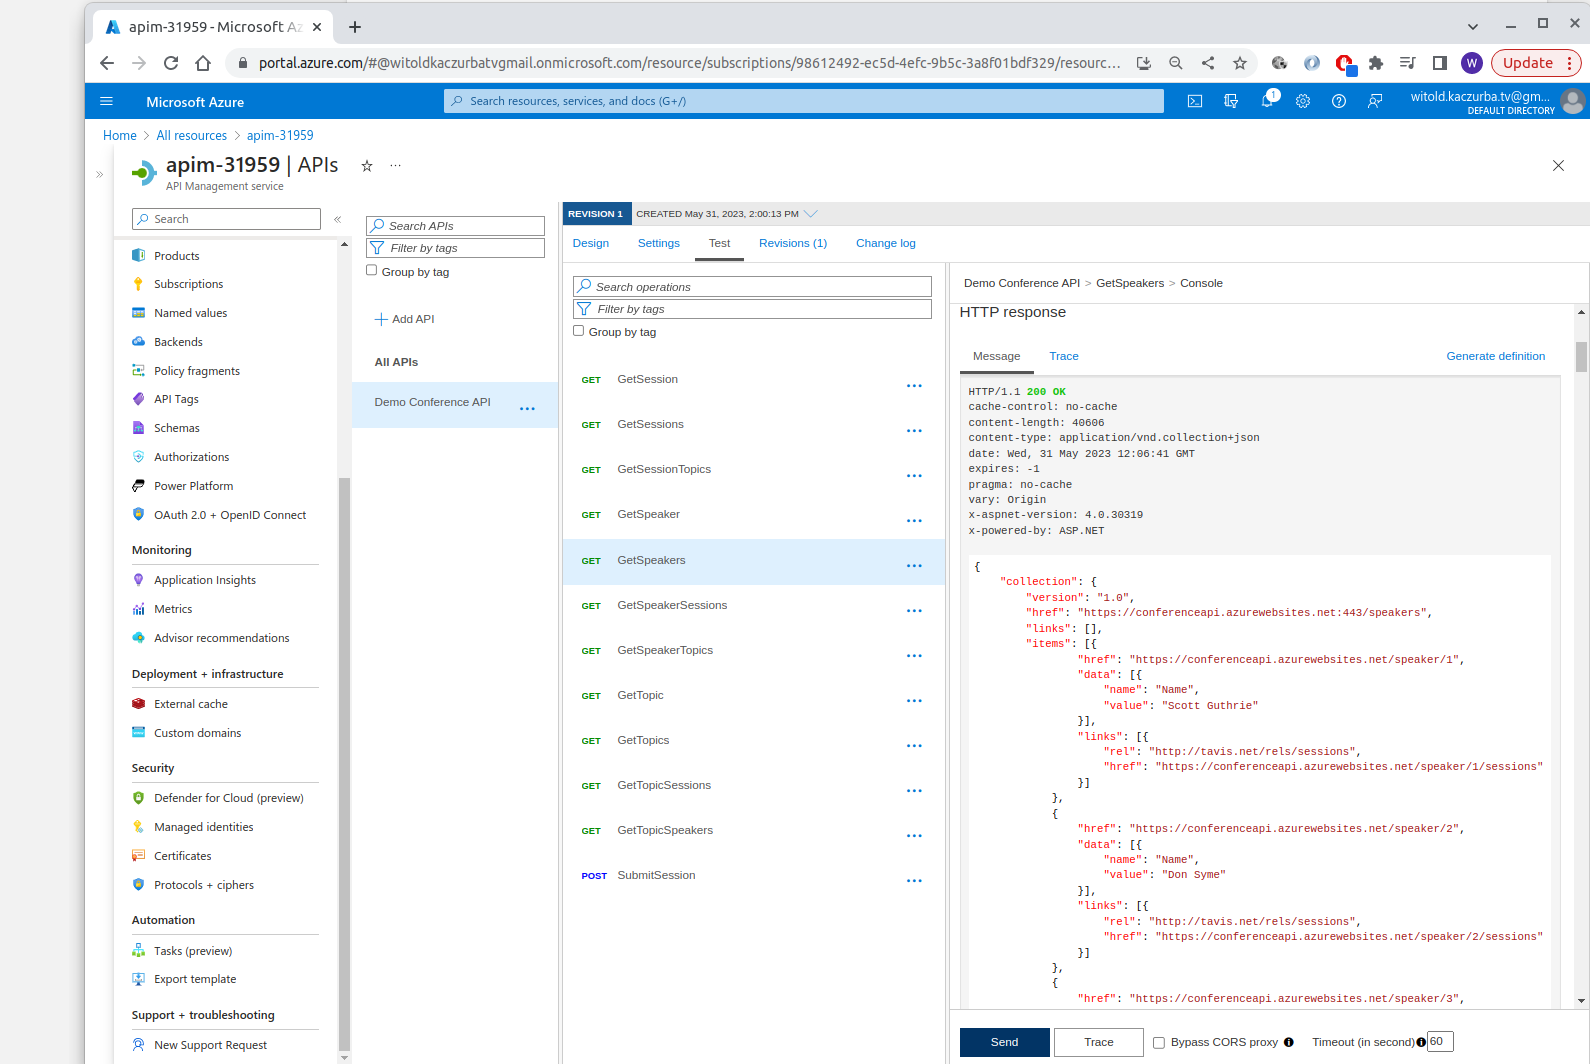Screen dimensions: 1590x1064
Task: Open ellipsis menu for GetSessions operation
Action: 914,431
